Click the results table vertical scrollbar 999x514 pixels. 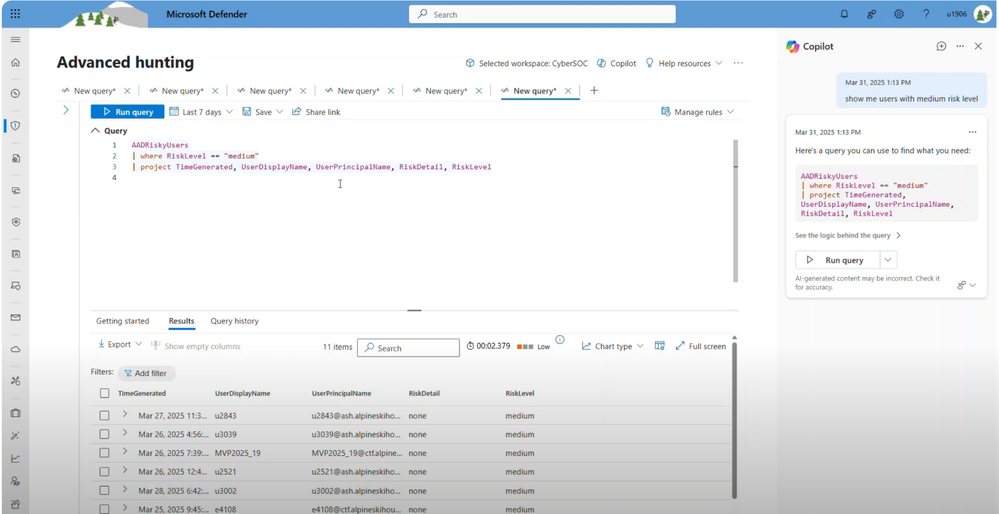click(735, 420)
